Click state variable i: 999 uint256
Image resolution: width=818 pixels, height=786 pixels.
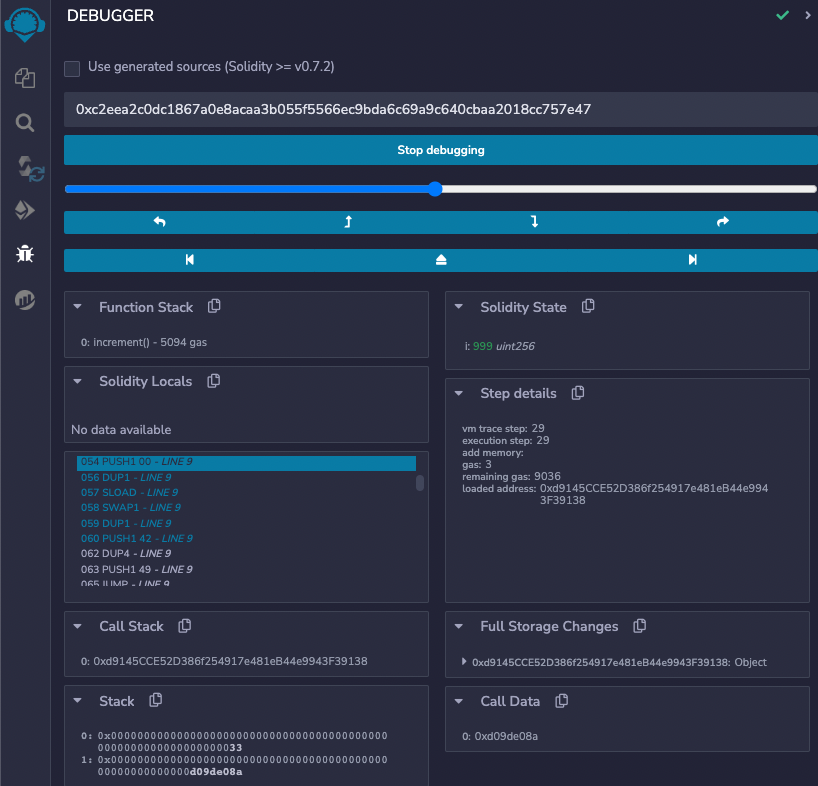(x=499, y=346)
